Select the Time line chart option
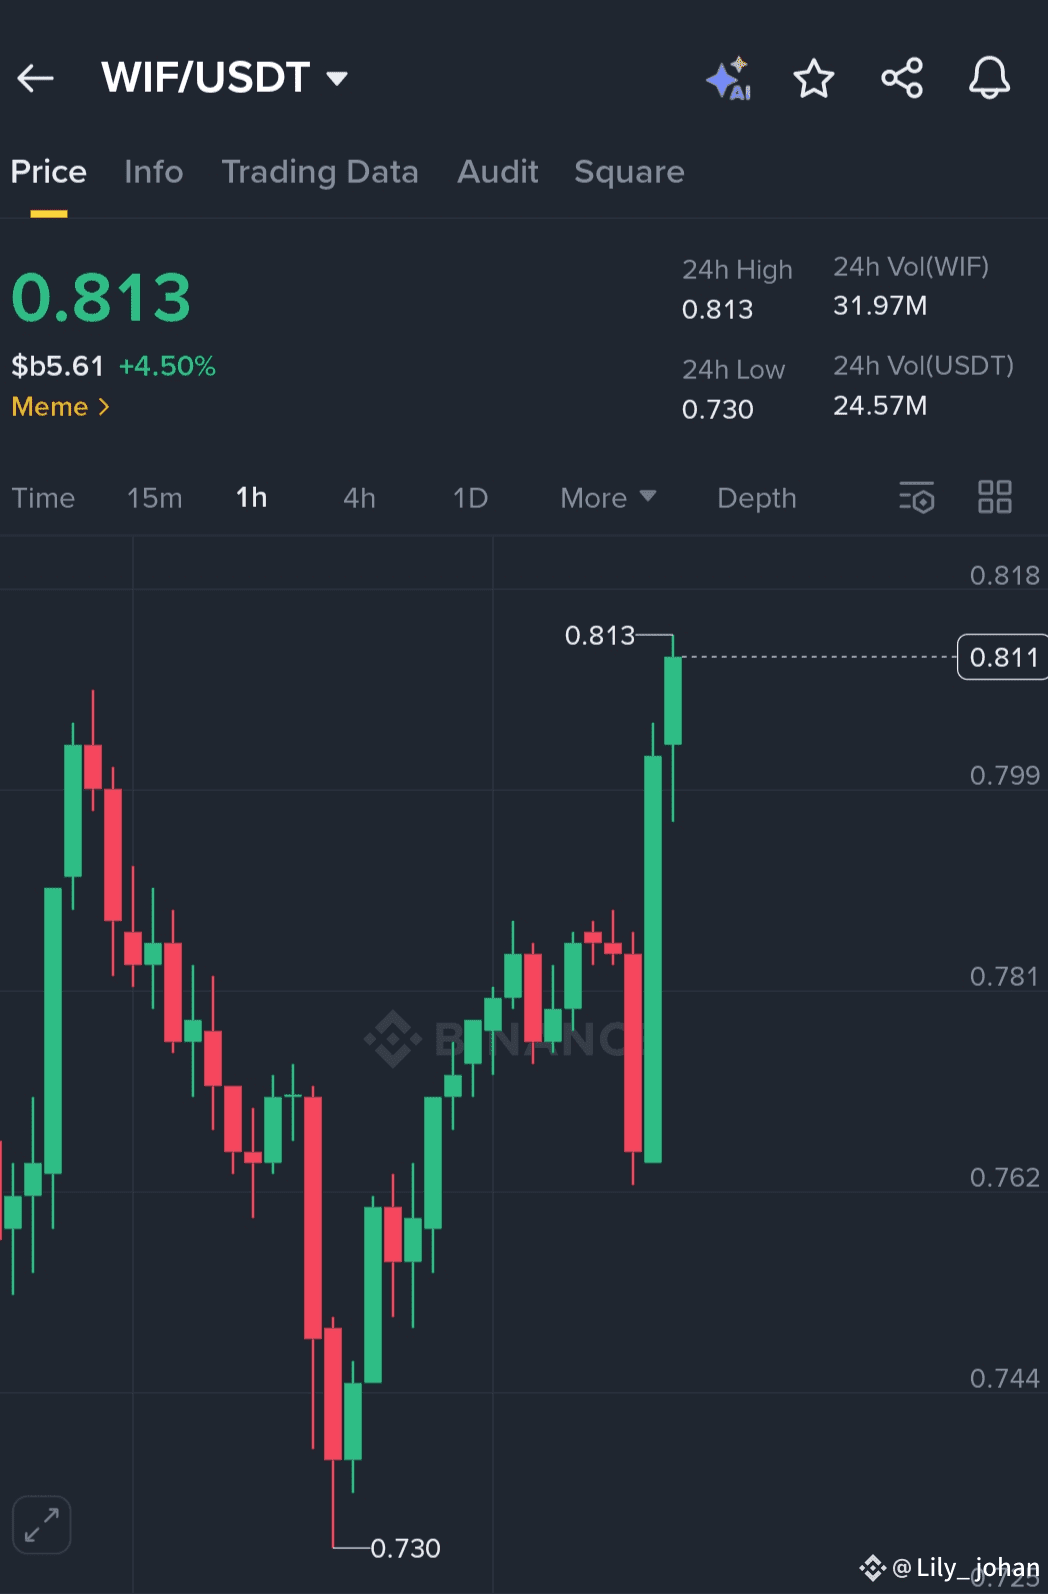This screenshot has width=1048, height=1594. tap(43, 498)
